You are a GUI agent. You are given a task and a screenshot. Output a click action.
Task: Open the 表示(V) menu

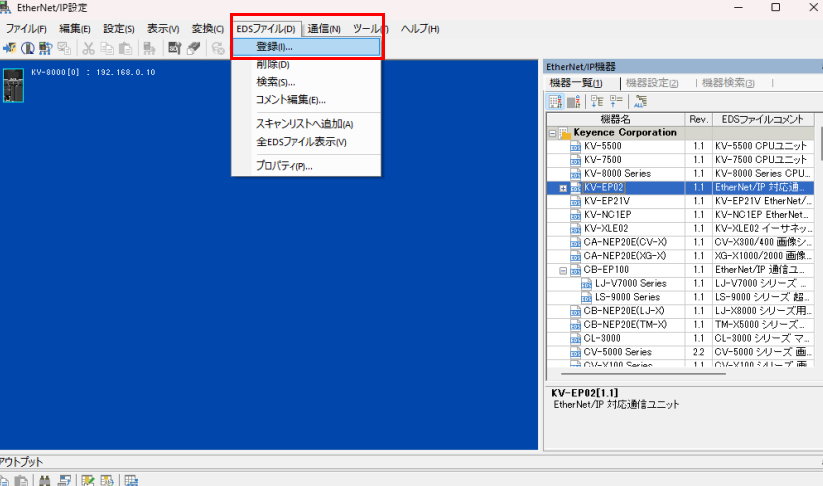coord(163,29)
